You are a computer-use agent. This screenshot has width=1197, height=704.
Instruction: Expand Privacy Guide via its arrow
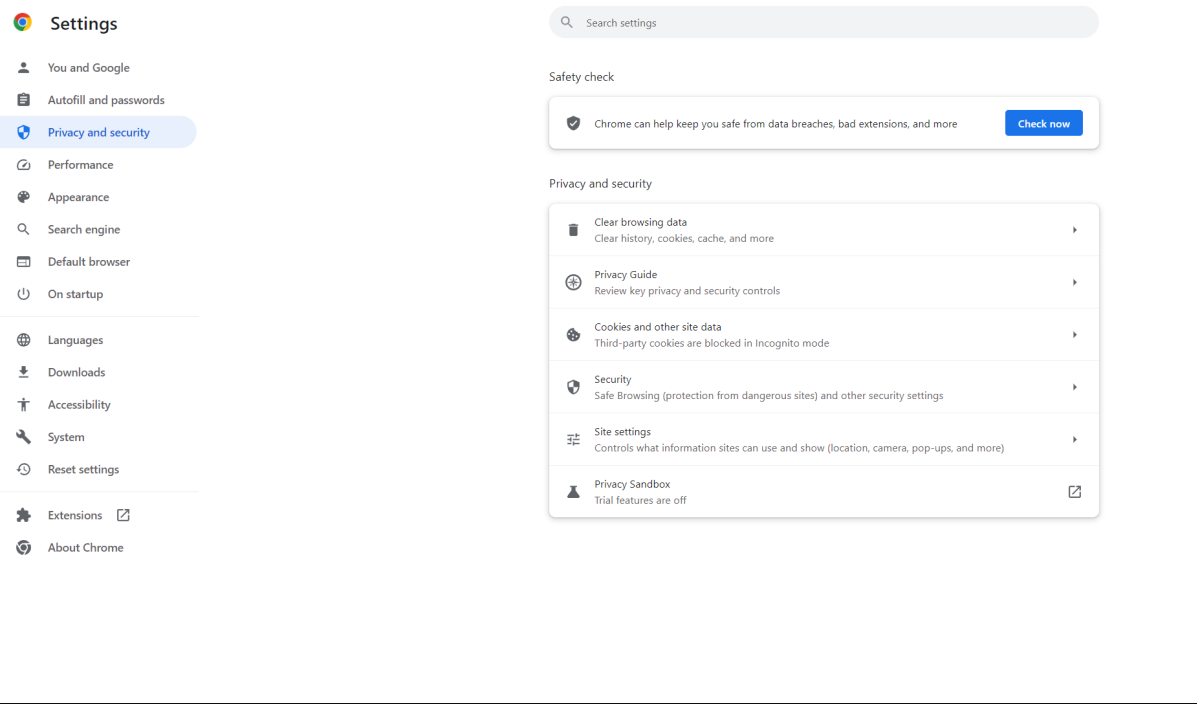tap(1074, 283)
